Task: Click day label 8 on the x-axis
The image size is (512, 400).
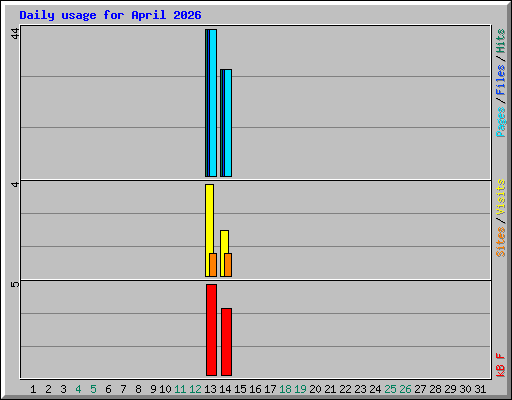Action: tap(138, 389)
